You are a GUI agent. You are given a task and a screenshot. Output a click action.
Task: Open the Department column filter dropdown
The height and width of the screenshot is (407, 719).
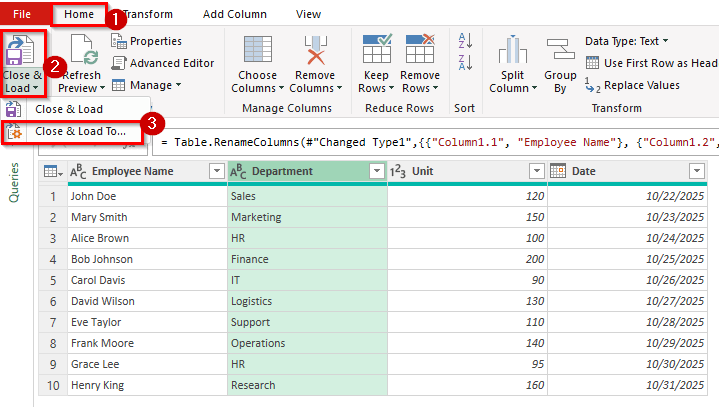pos(376,171)
